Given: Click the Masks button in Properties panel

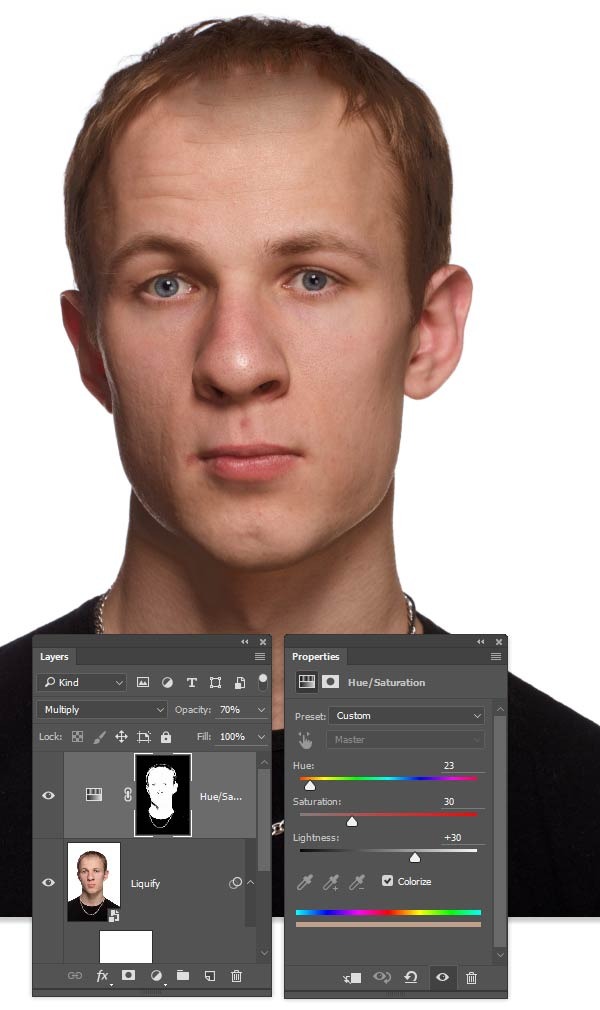Looking at the screenshot, I should click(330, 682).
